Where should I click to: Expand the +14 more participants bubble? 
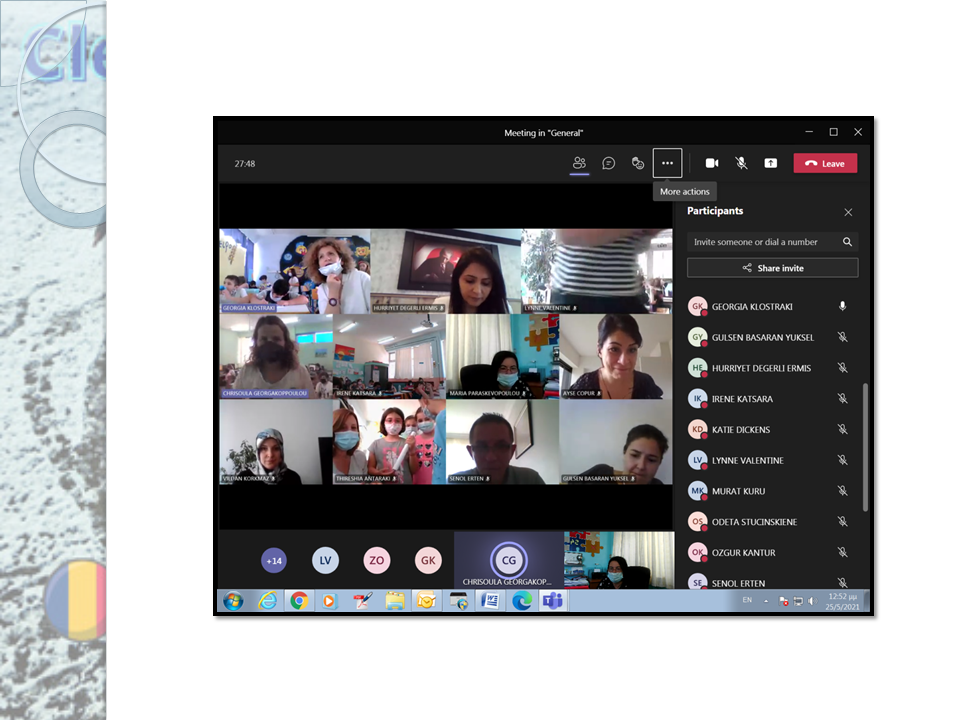pyautogui.click(x=273, y=561)
